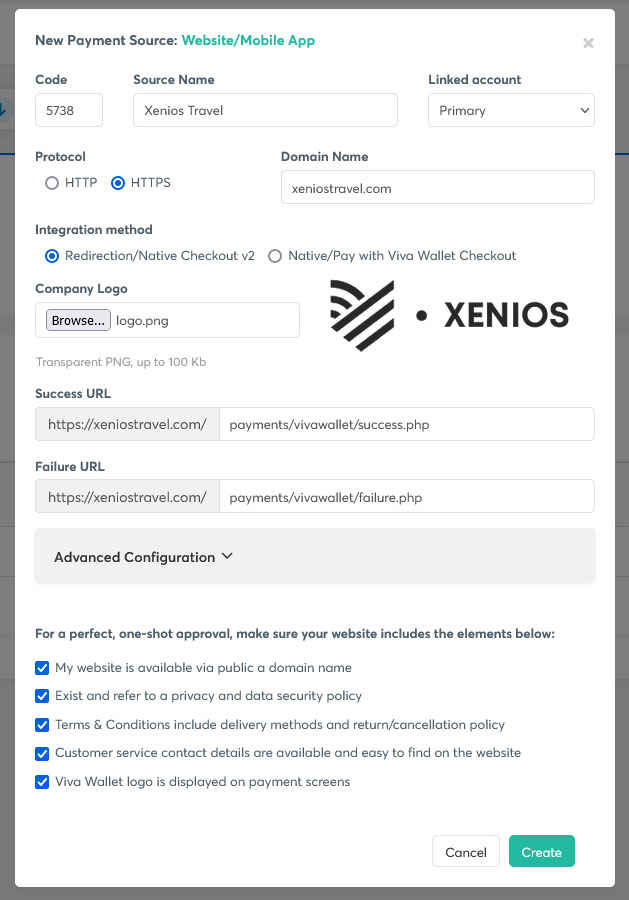Open the Linked account dropdown
Image resolution: width=629 pixels, height=900 pixels.
tap(511, 111)
